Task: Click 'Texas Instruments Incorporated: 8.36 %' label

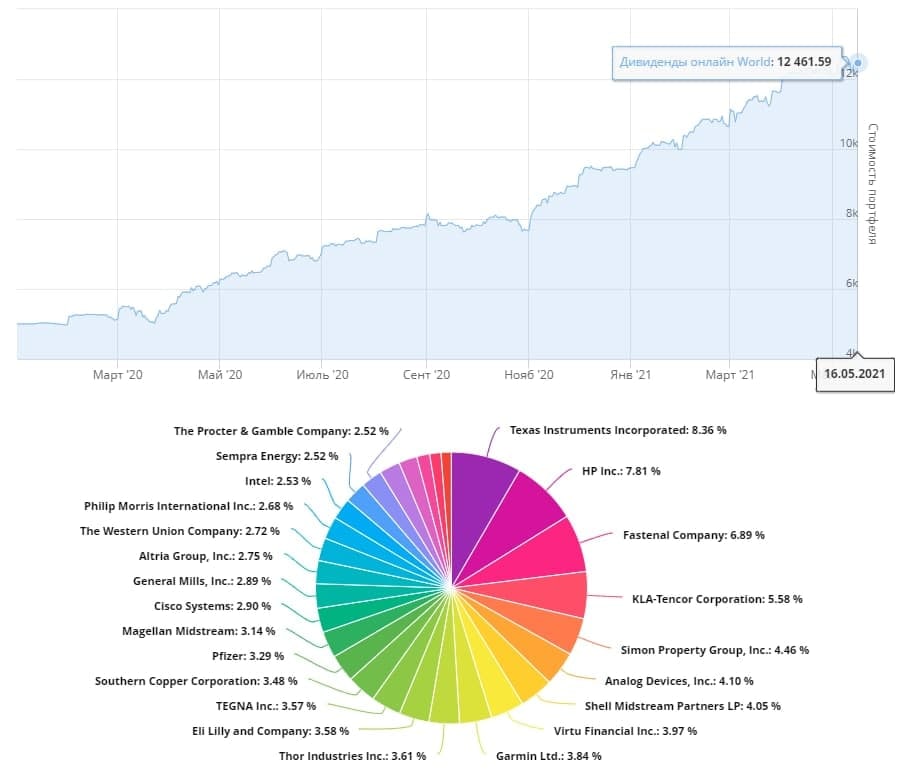Action: [x=618, y=430]
